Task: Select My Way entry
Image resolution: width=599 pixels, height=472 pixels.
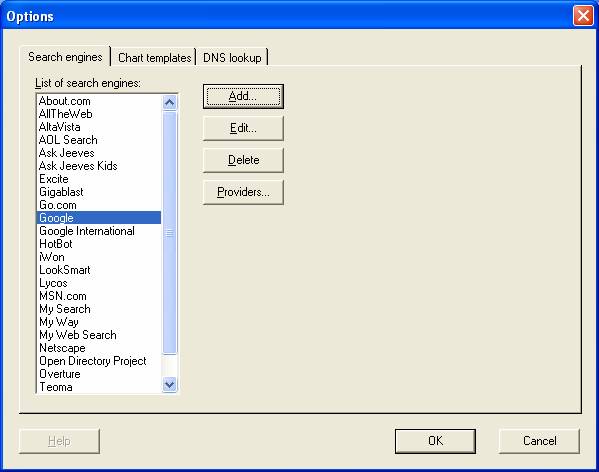Action: [x=99, y=322]
